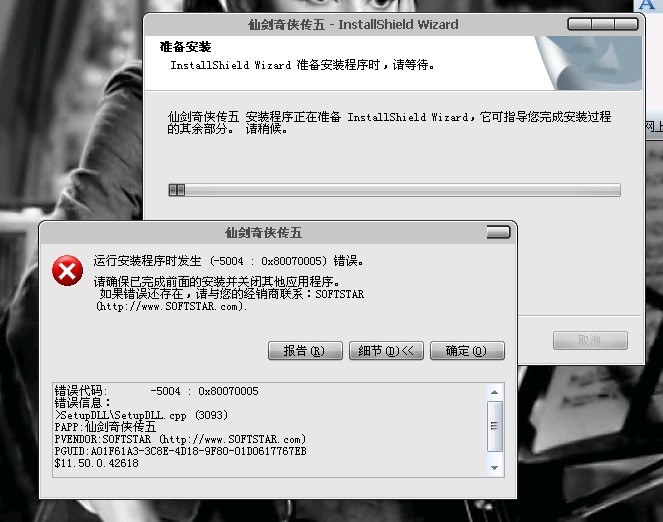Click the scrollbar thumb in error details
The height and width of the screenshot is (522, 663).
coord(494,426)
